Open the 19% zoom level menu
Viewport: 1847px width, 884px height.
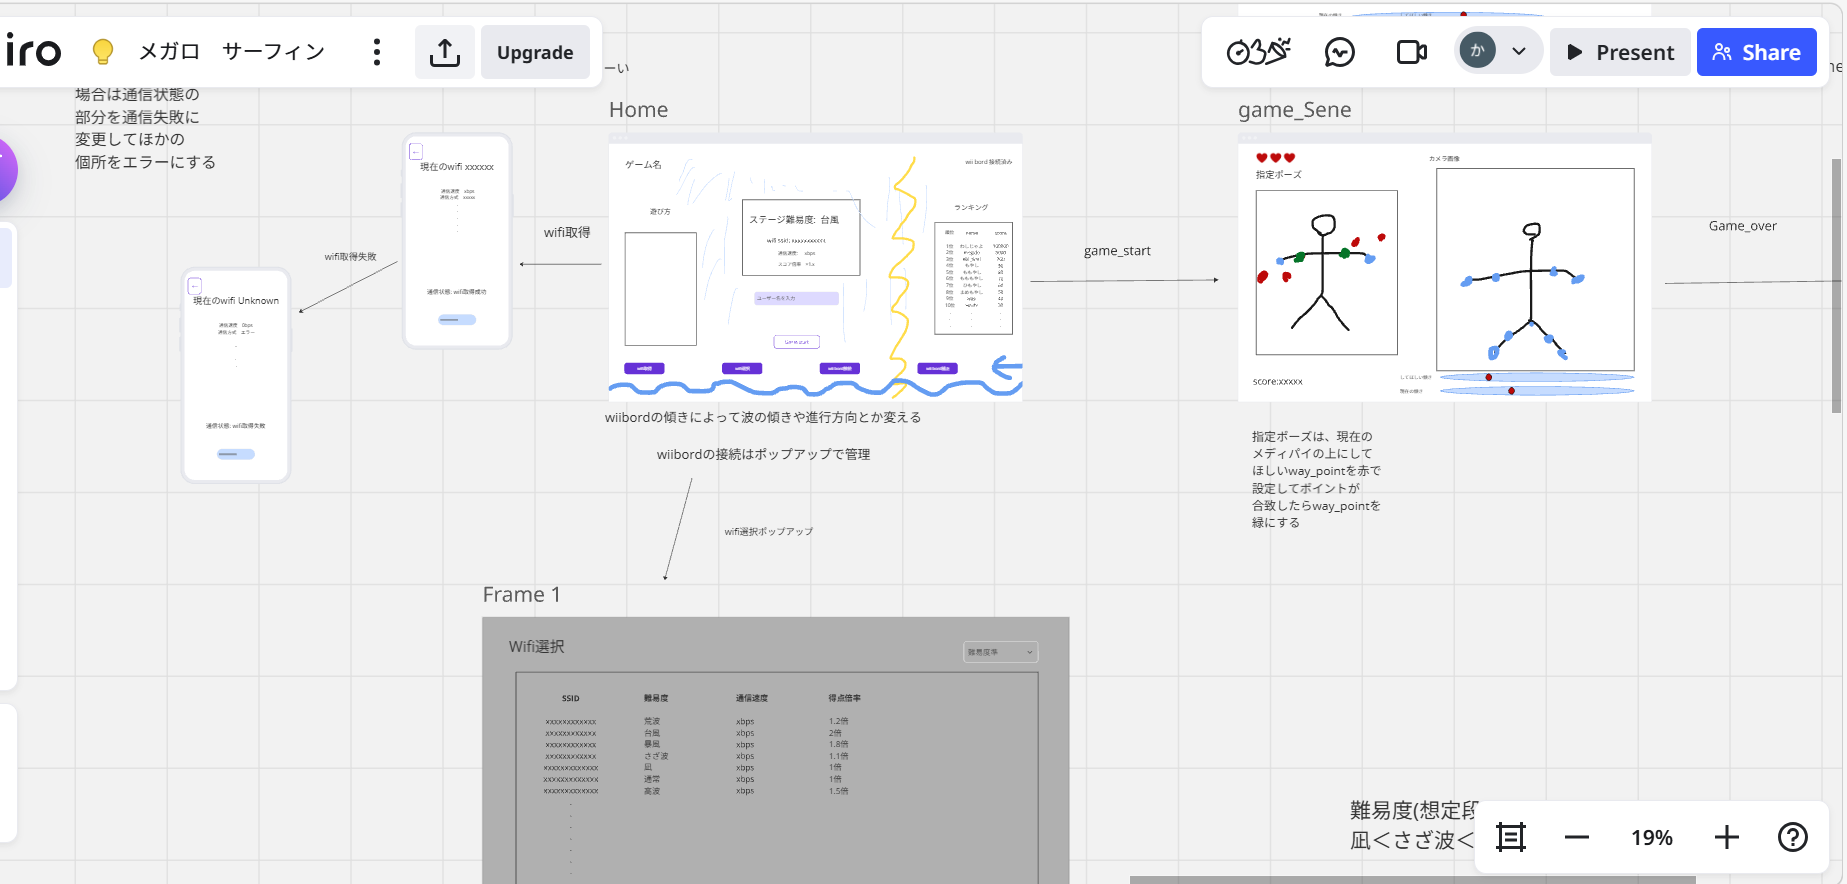[x=1651, y=837]
